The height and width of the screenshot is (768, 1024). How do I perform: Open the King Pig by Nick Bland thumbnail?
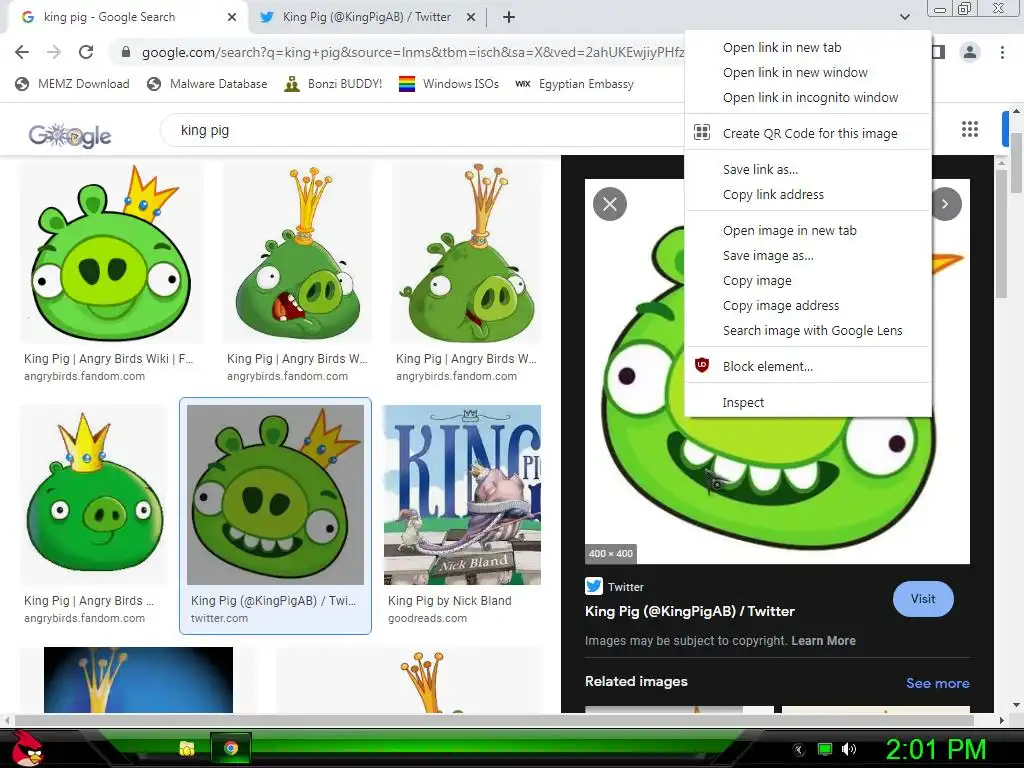coord(462,494)
